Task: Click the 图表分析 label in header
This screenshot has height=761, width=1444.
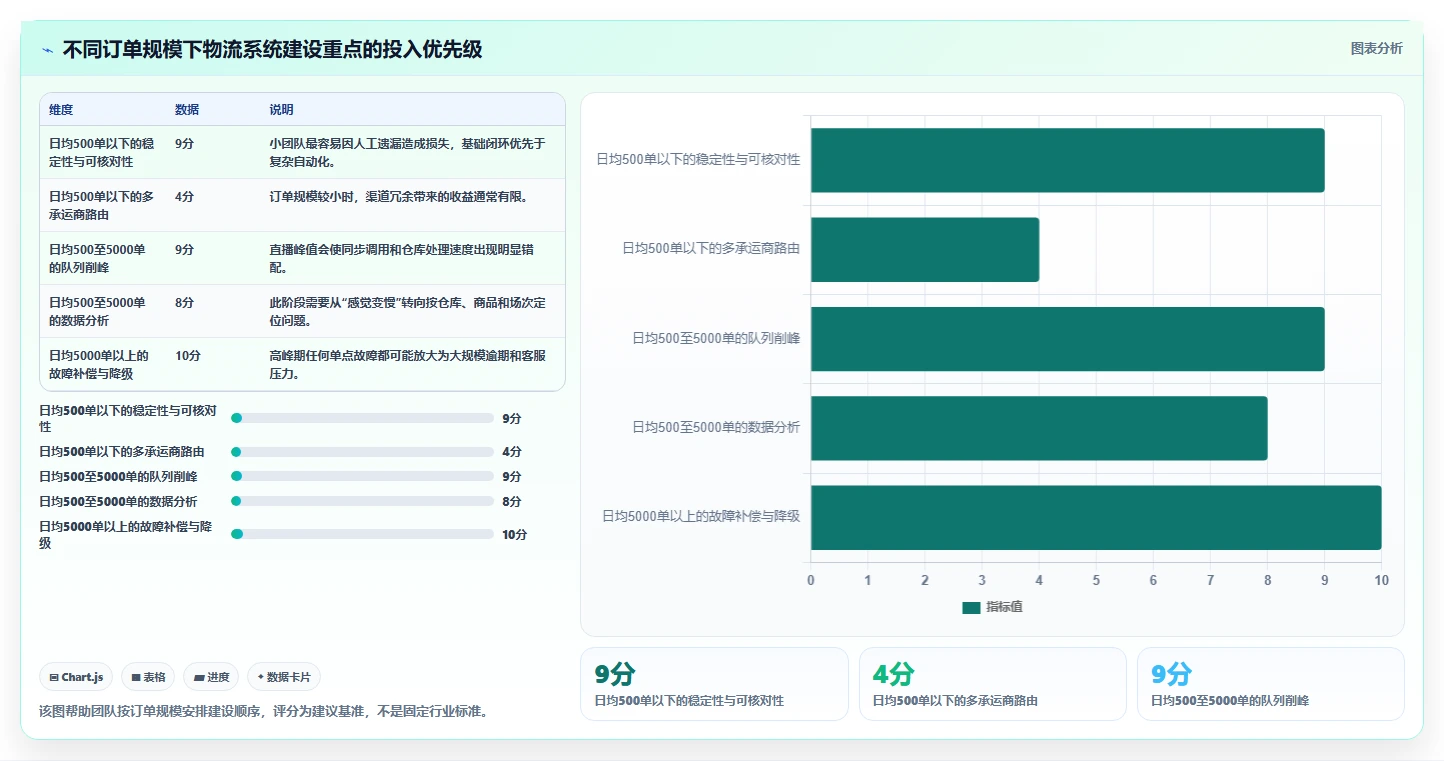Action: pos(1376,48)
